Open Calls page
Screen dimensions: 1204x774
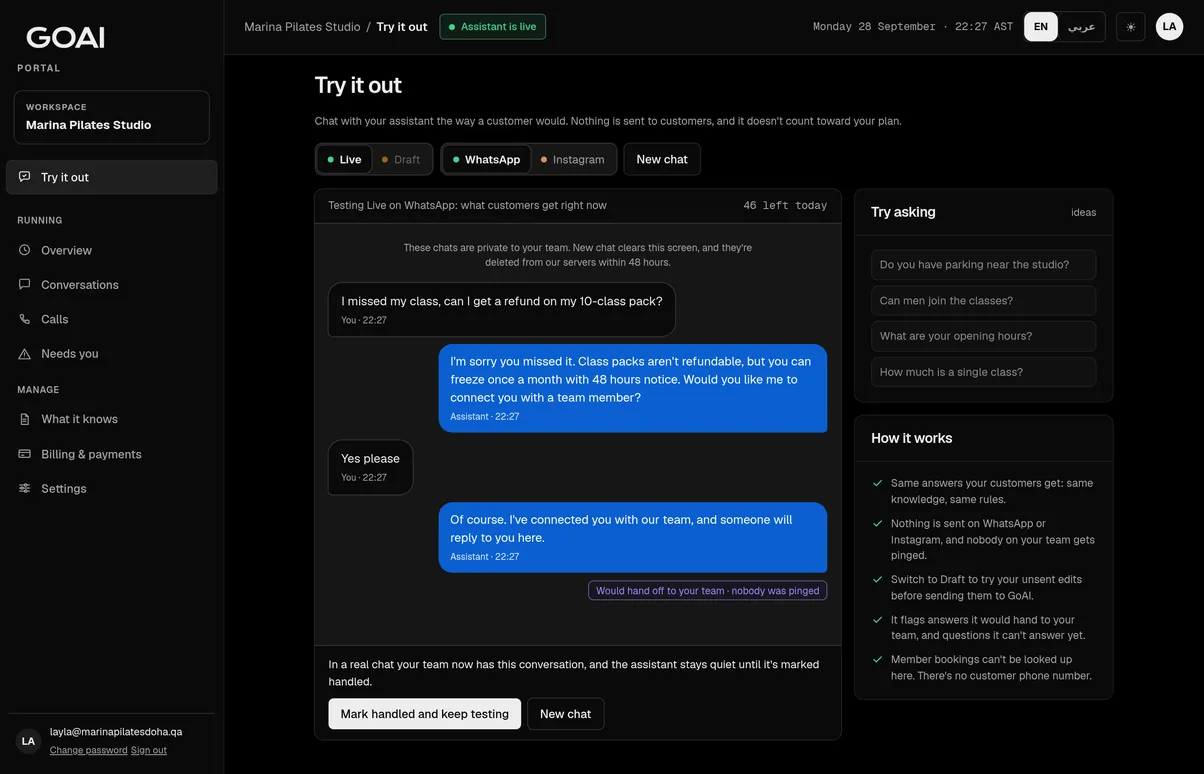coord(112,319)
